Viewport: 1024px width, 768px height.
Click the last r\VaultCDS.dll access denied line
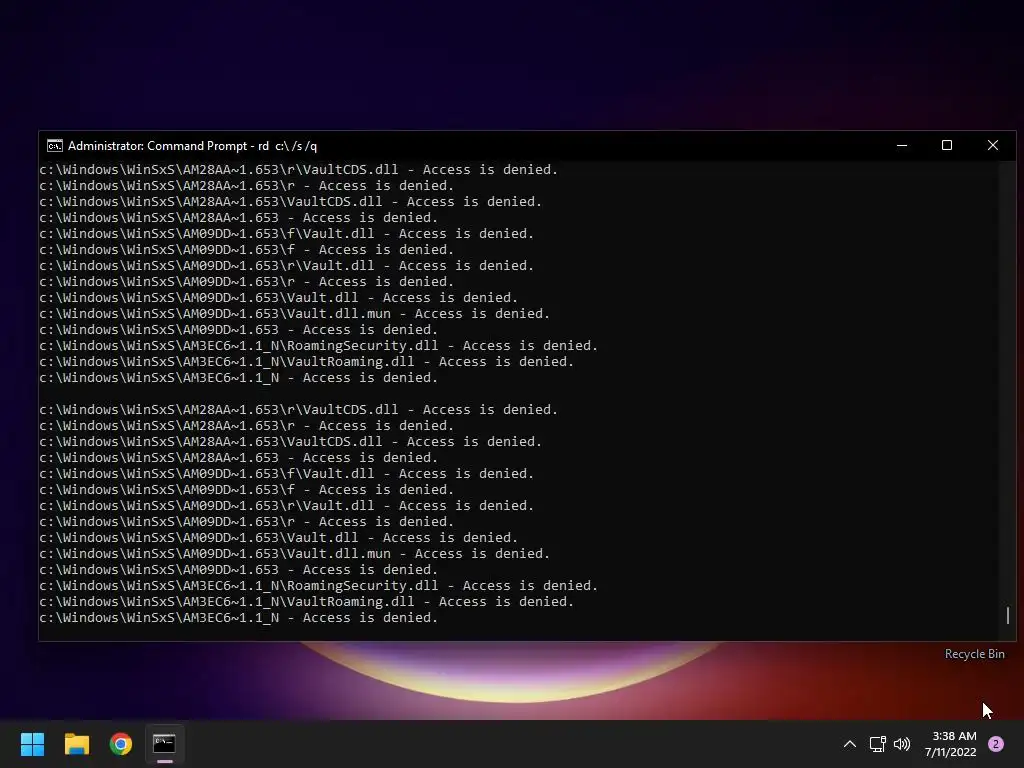tap(298, 409)
